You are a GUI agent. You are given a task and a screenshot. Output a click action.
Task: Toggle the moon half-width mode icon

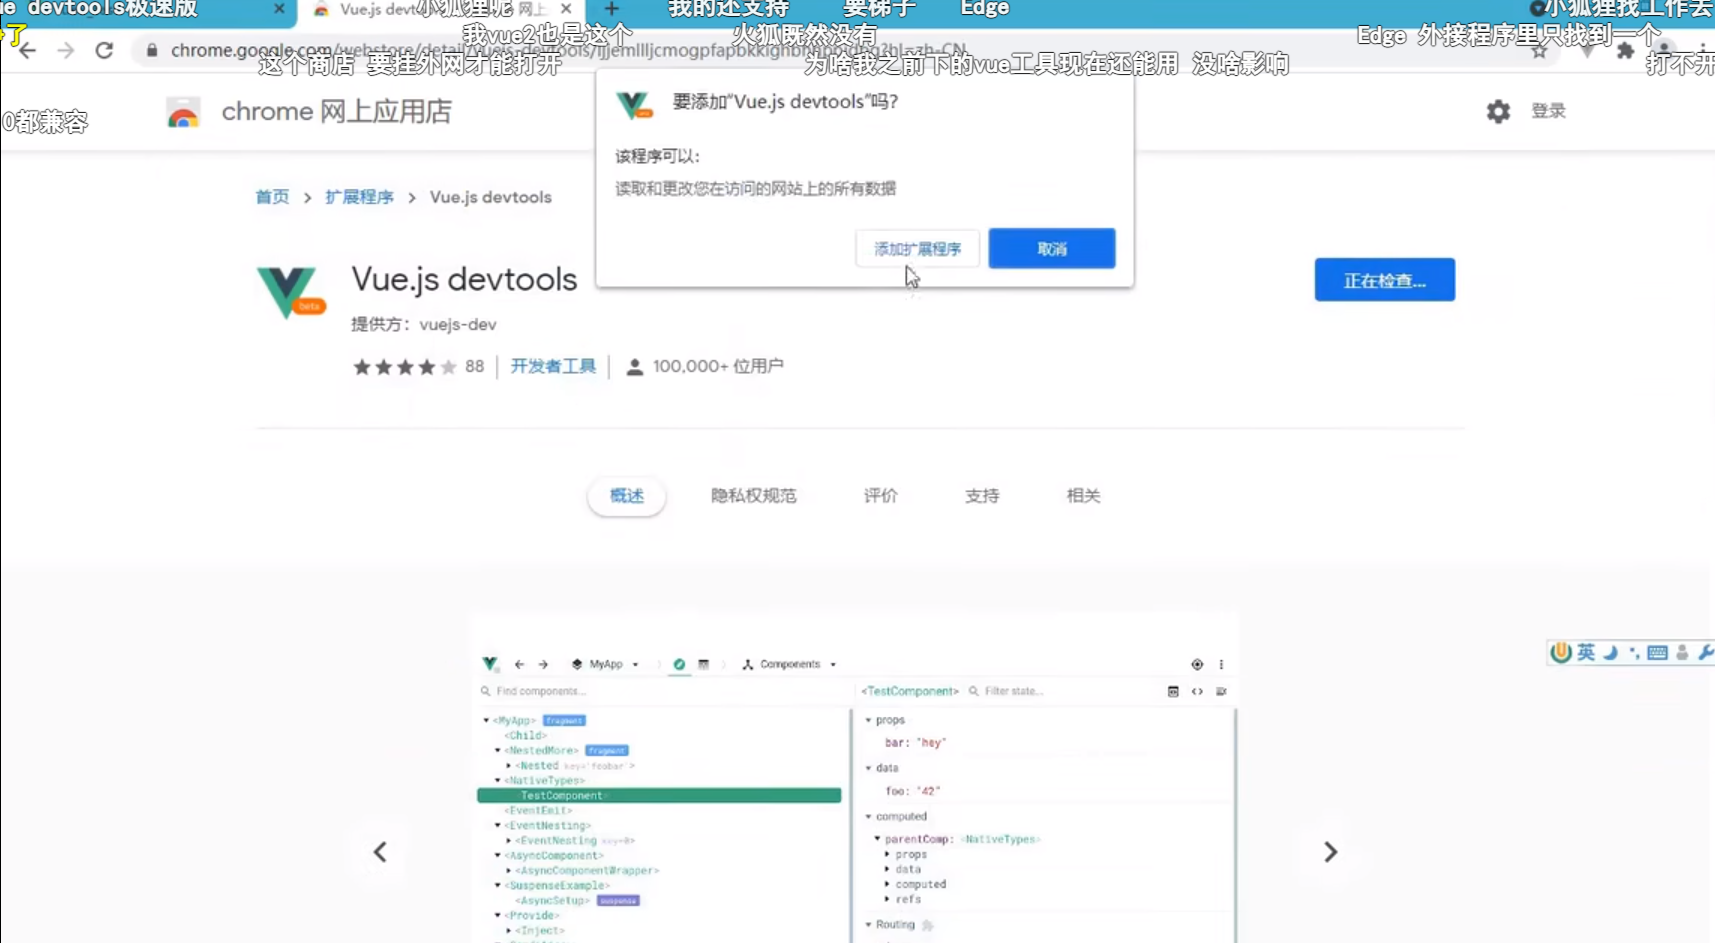click(1610, 653)
